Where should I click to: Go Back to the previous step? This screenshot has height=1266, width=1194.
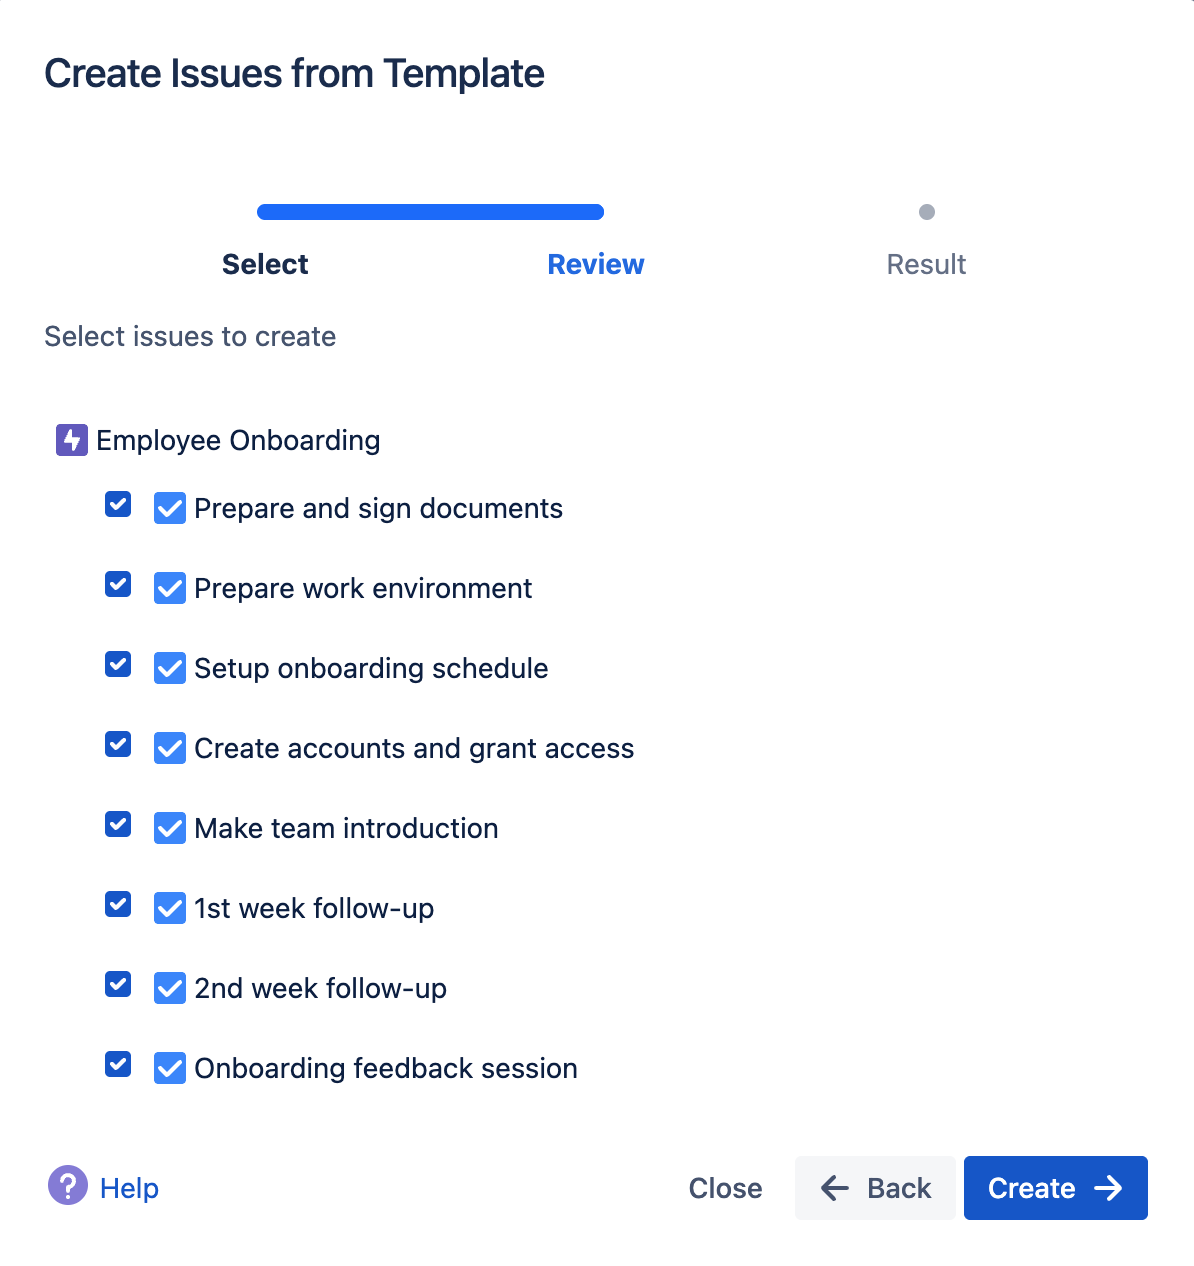point(875,1188)
